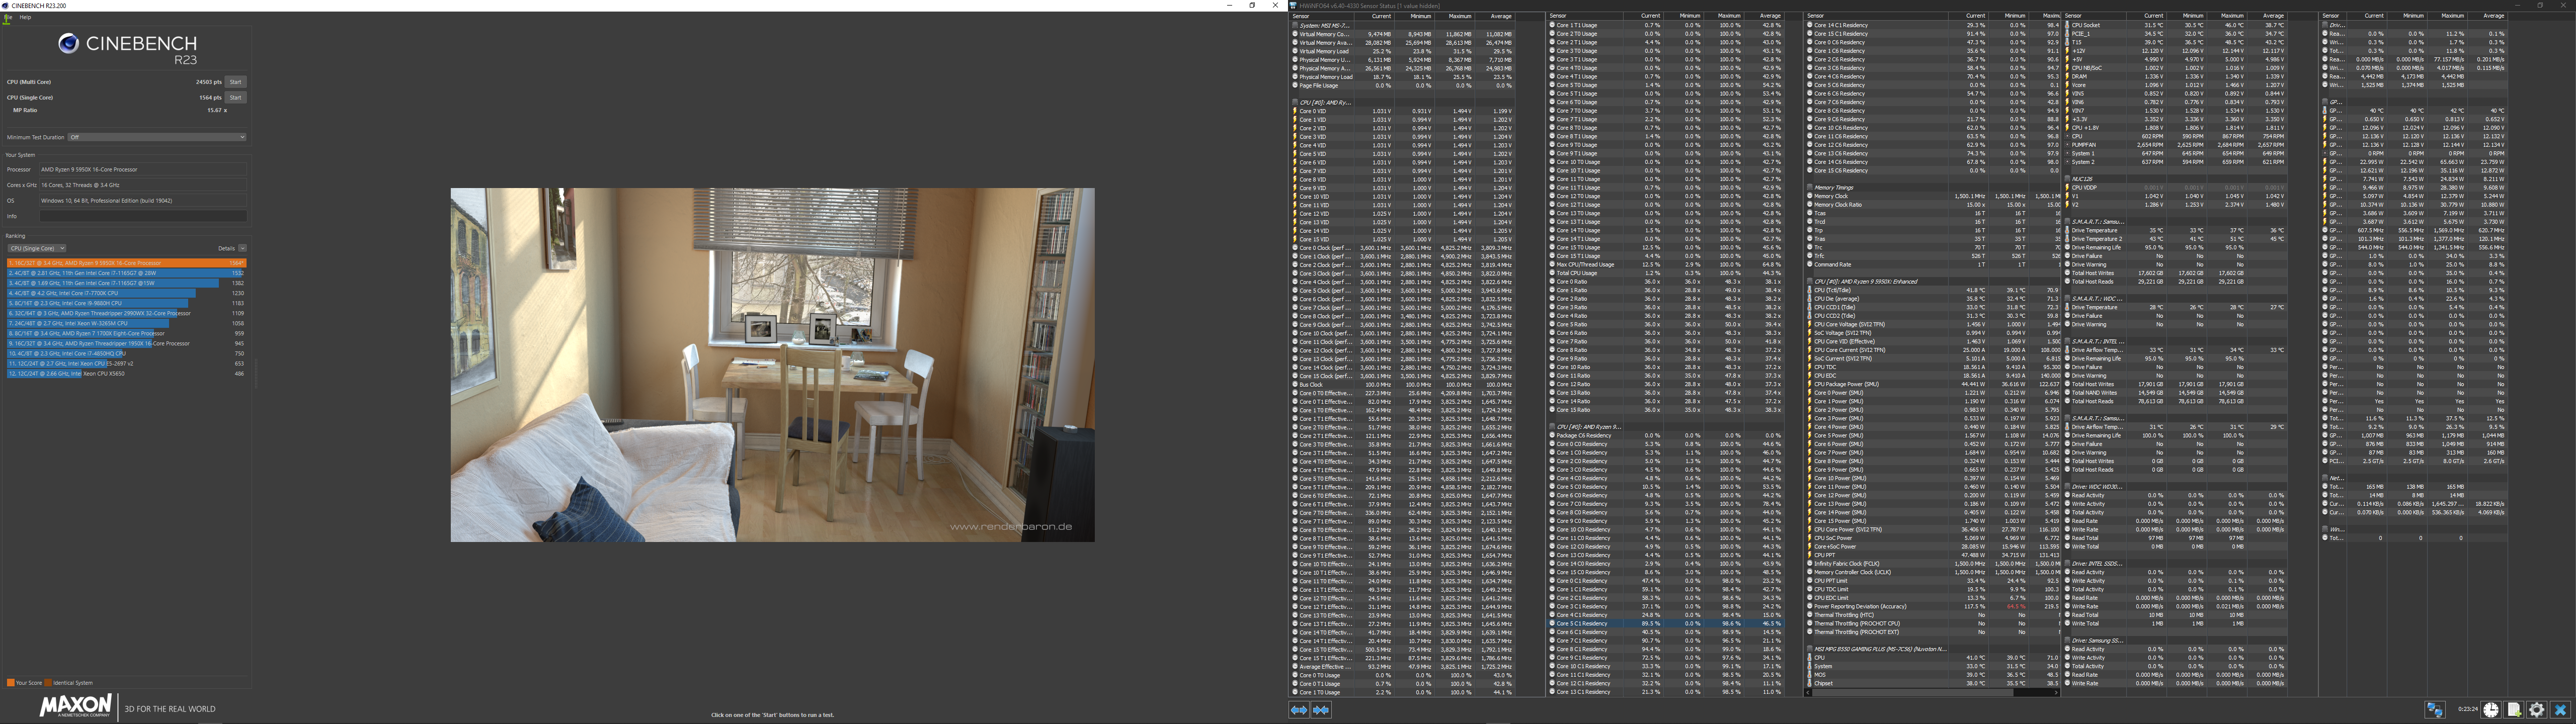Click the Info text input field
Screen dimensions: 2576x724
142,216
